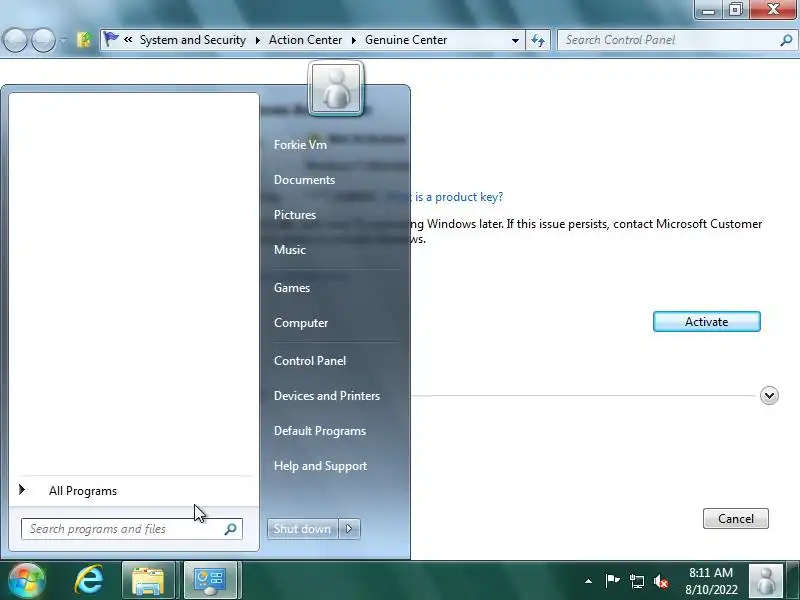
Task: Select Action Center breadcrumb
Action: click(305, 40)
